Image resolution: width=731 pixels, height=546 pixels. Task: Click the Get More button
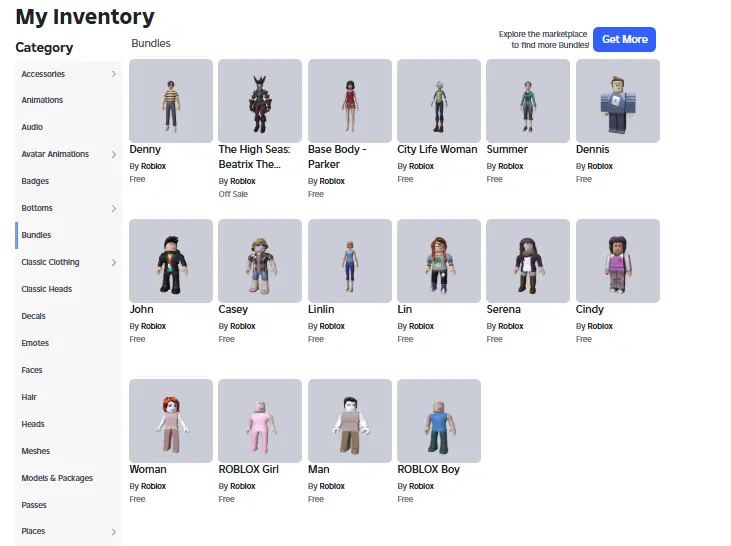pos(624,40)
